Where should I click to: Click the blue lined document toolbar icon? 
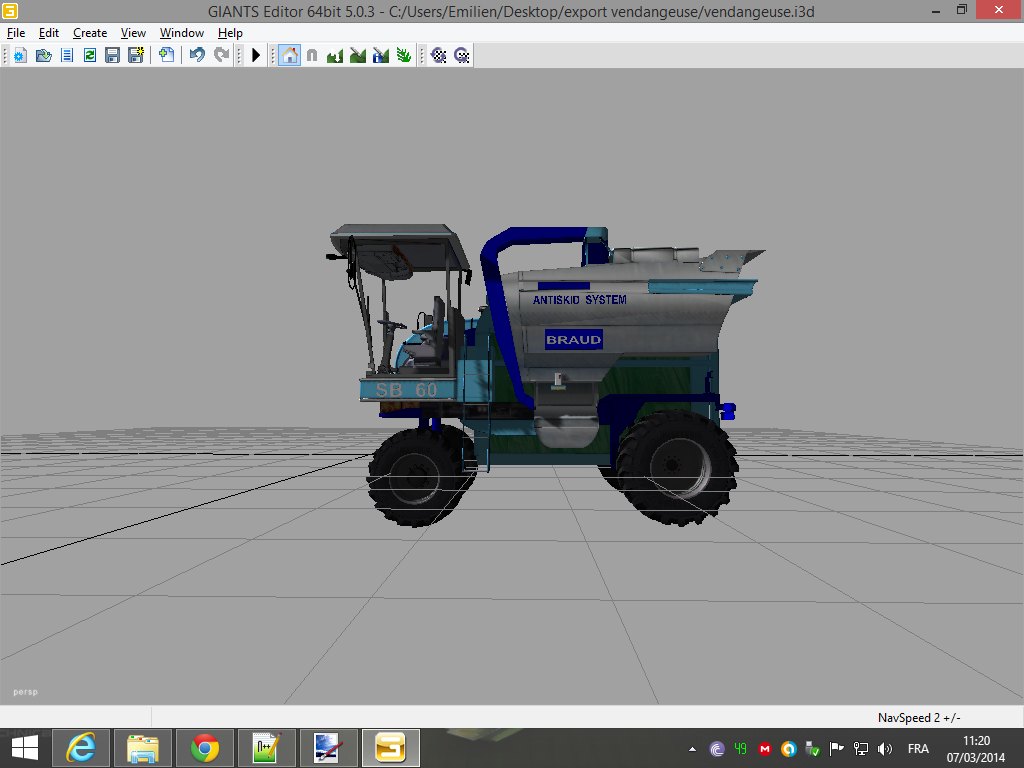pos(67,56)
